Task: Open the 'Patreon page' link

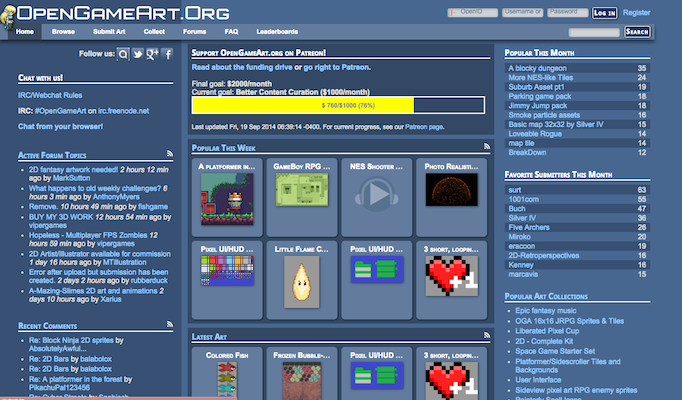Action: pyautogui.click(x=424, y=127)
